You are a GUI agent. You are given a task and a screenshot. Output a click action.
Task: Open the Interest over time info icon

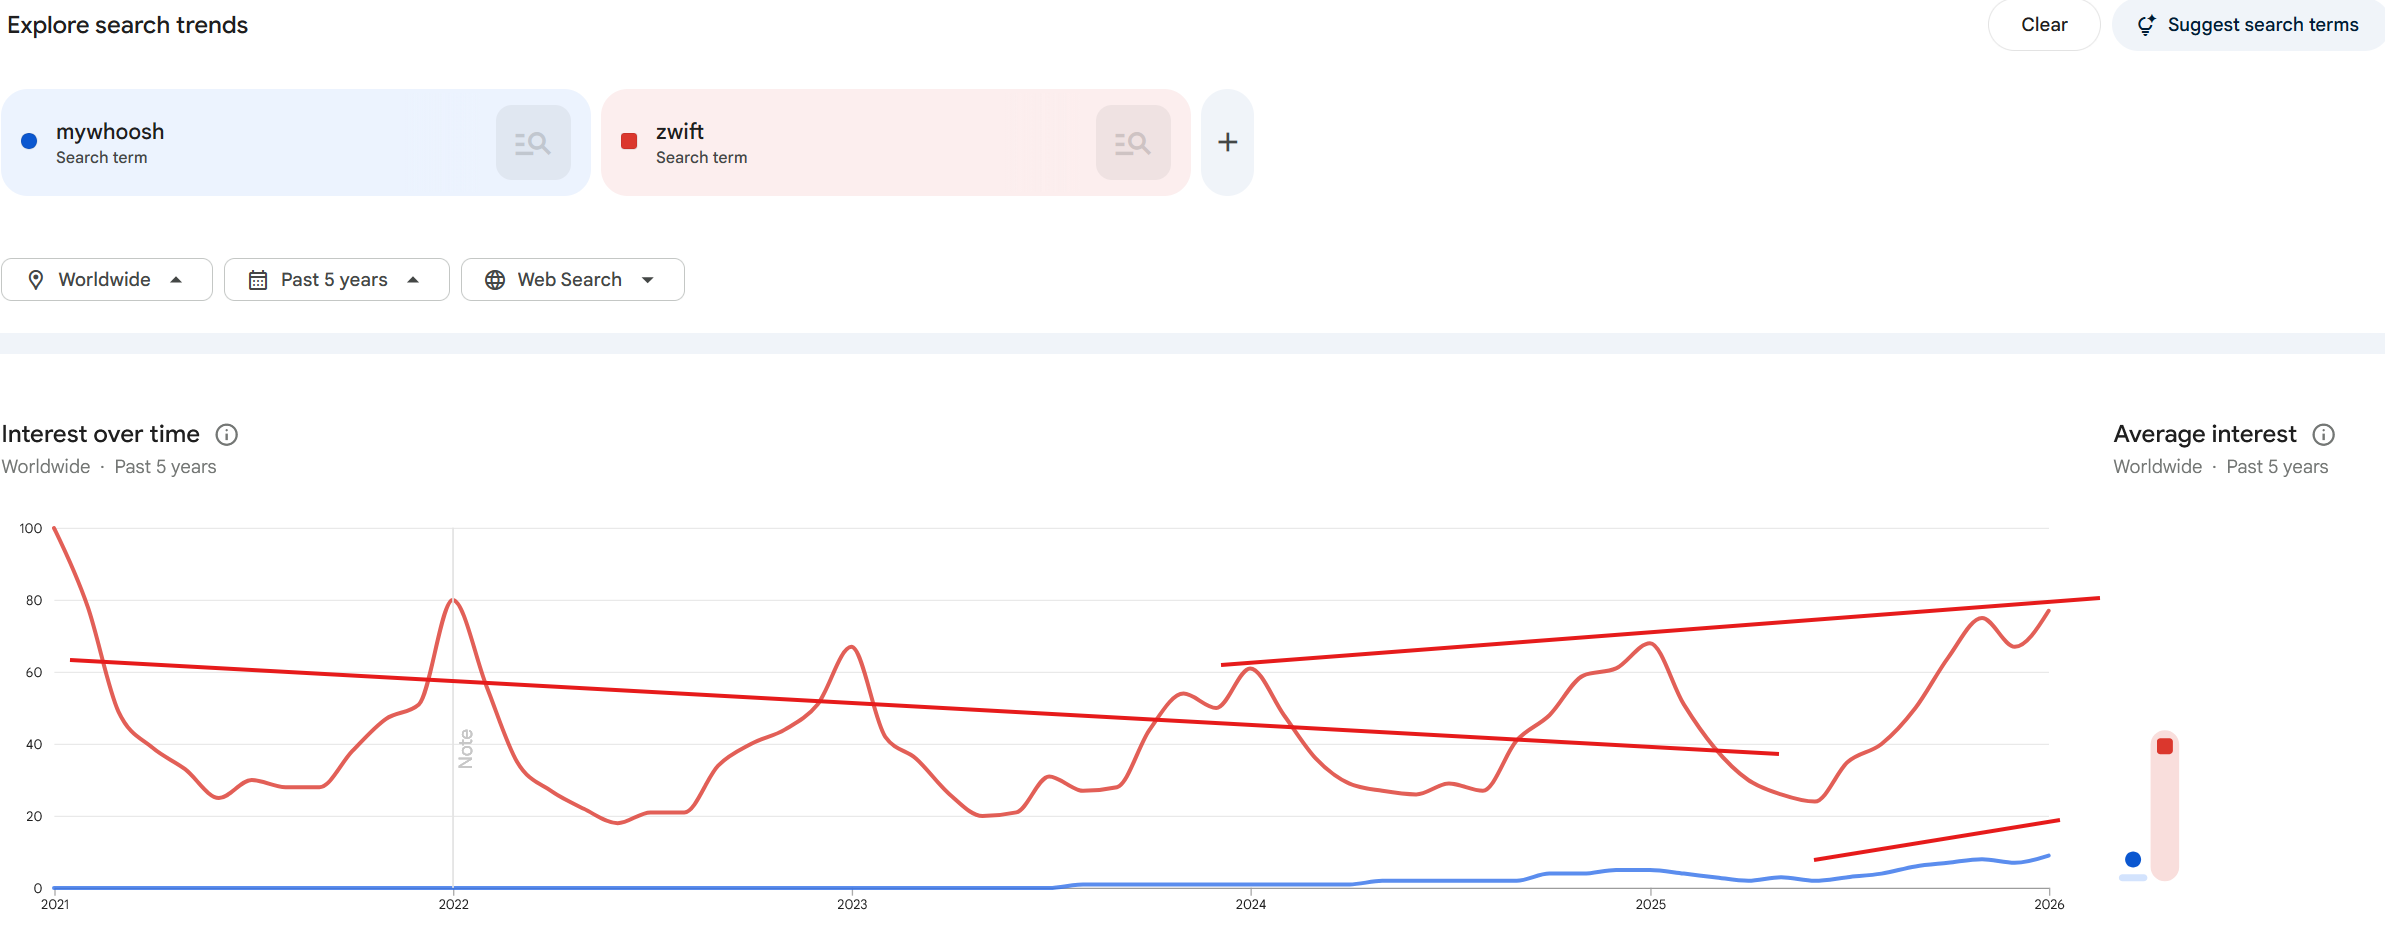tap(227, 434)
